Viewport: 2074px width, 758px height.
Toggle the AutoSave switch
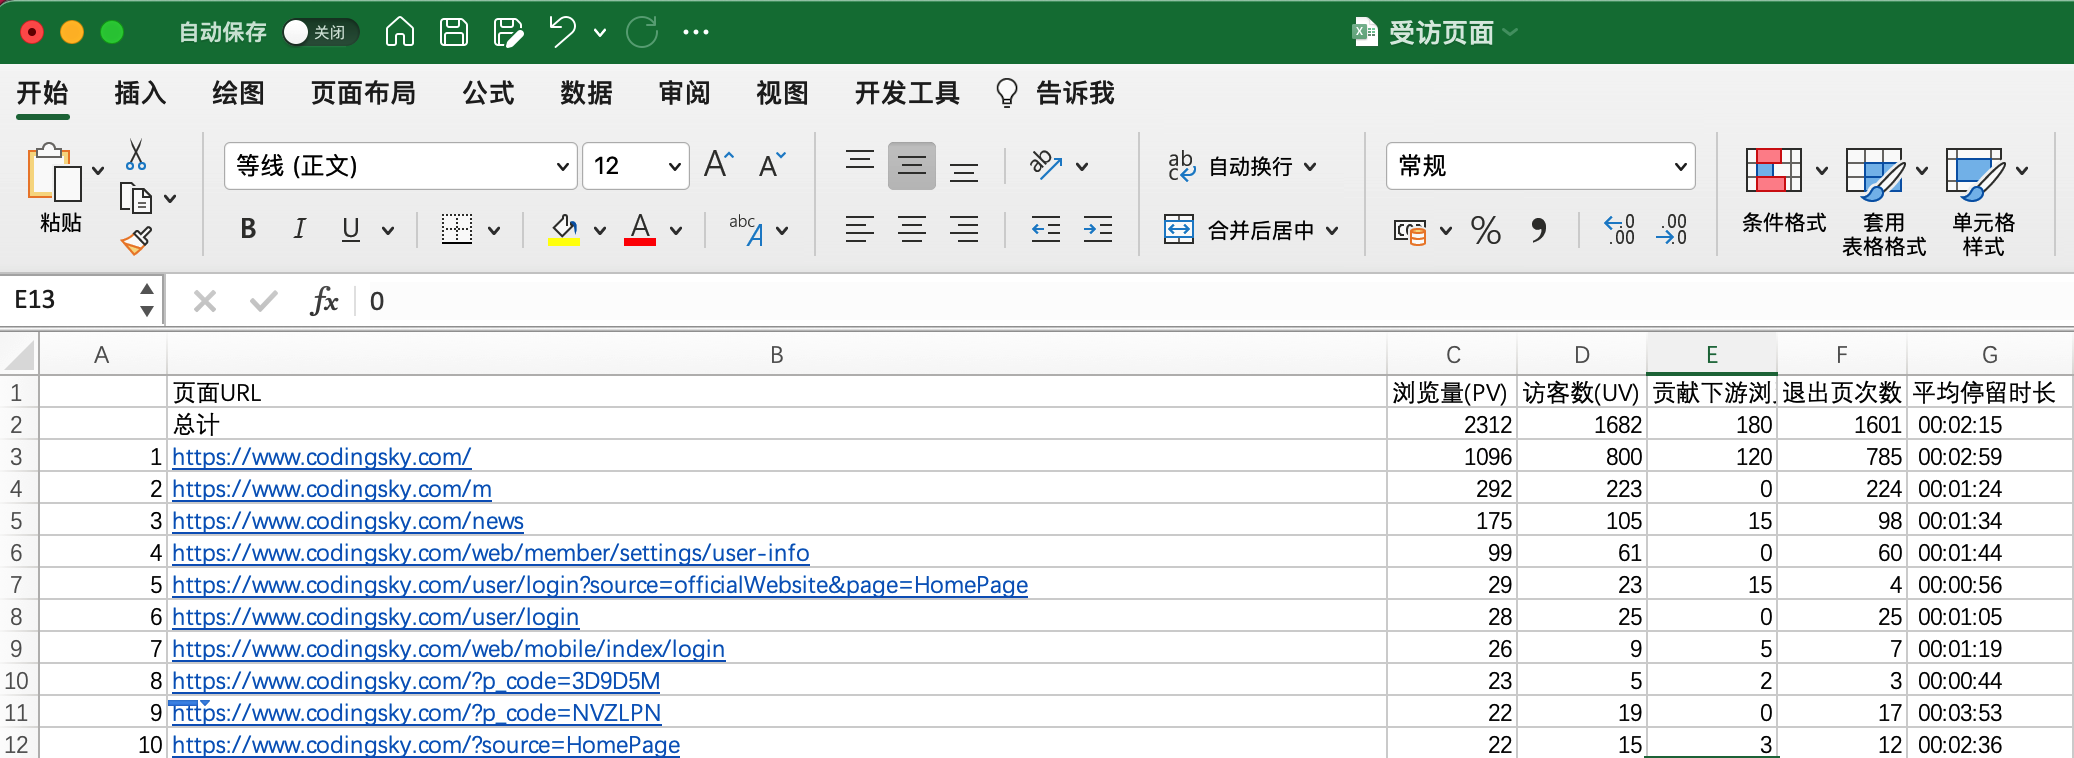coord(319,32)
